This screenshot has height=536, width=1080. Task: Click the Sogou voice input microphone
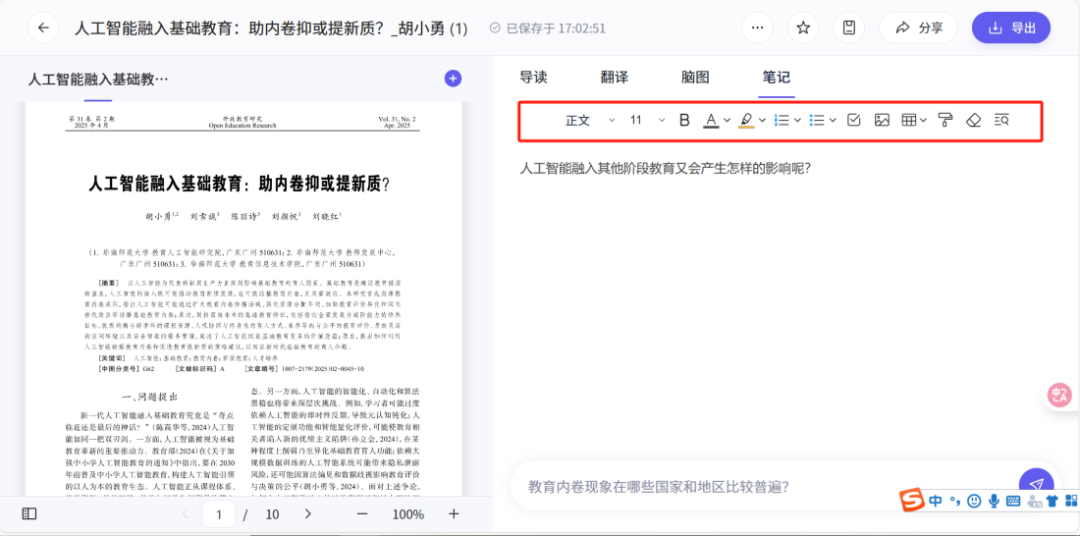tap(993, 502)
